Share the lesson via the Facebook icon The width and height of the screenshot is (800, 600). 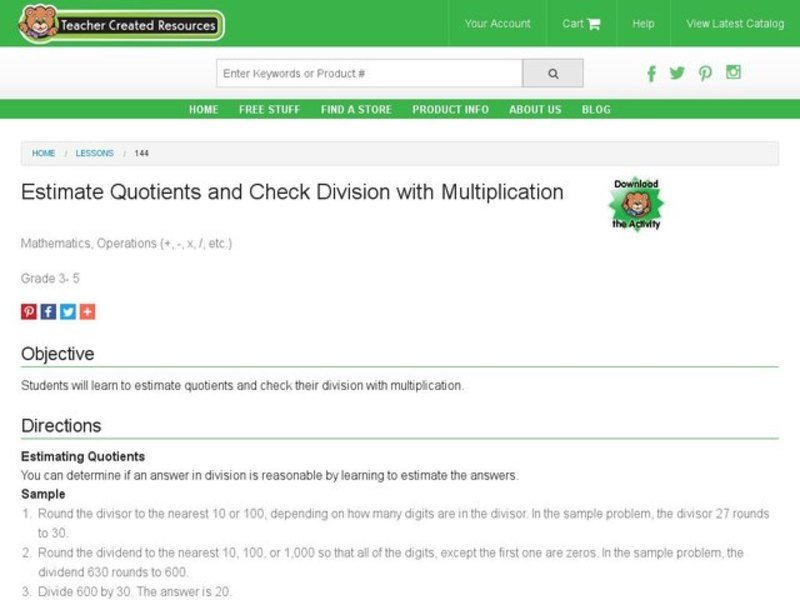(47, 311)
